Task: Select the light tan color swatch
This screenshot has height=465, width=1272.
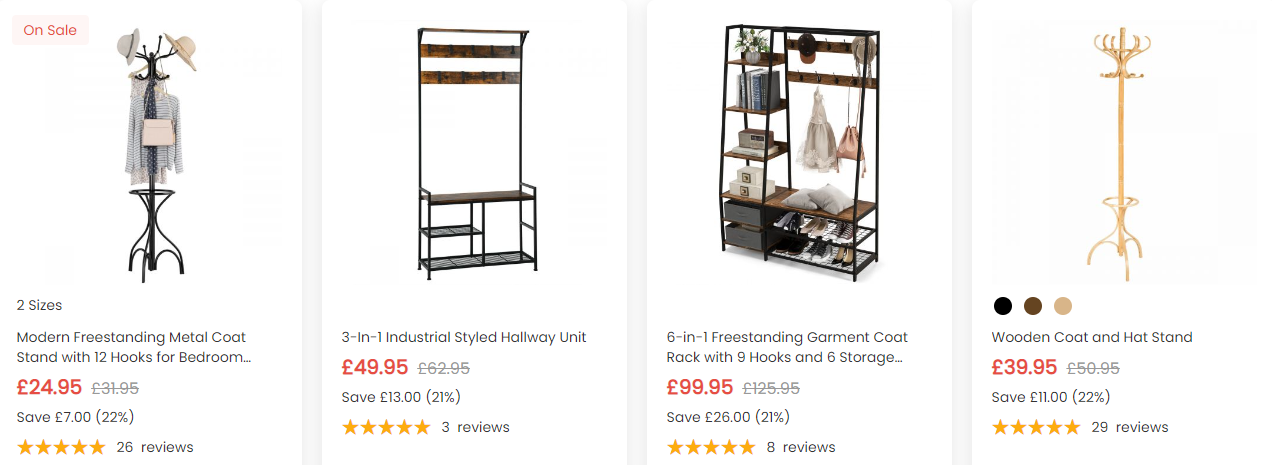Action: click(1062, 306)
